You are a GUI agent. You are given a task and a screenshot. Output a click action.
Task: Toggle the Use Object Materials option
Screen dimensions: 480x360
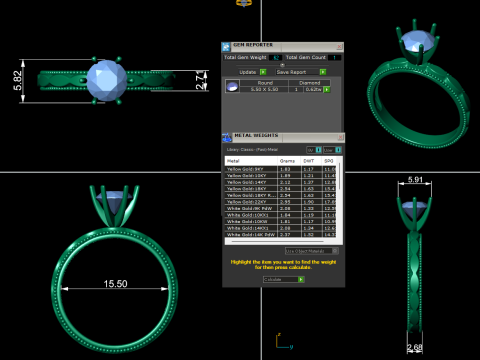click(312, 251)
